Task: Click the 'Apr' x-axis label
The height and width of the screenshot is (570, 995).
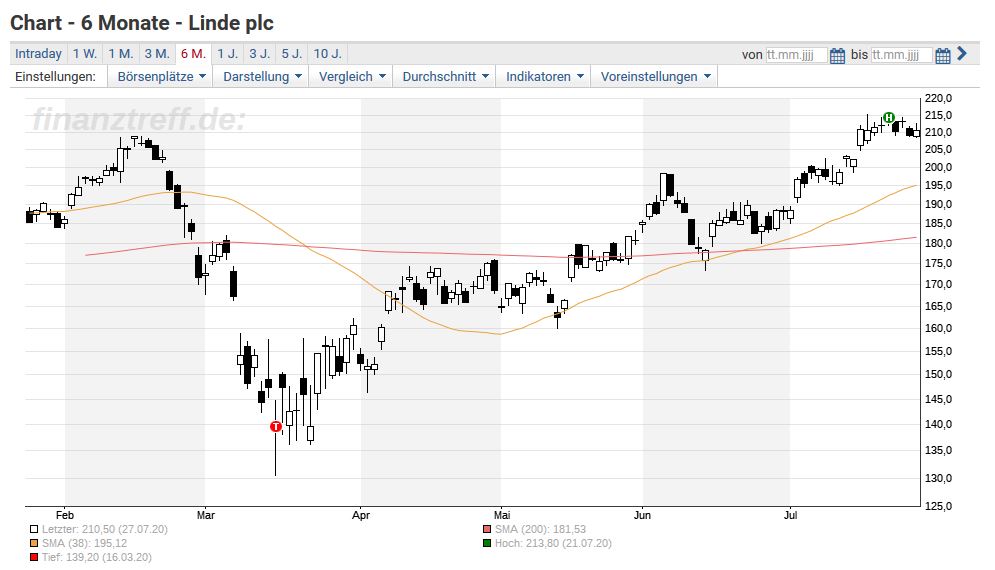Action: (x=360, y=515)
